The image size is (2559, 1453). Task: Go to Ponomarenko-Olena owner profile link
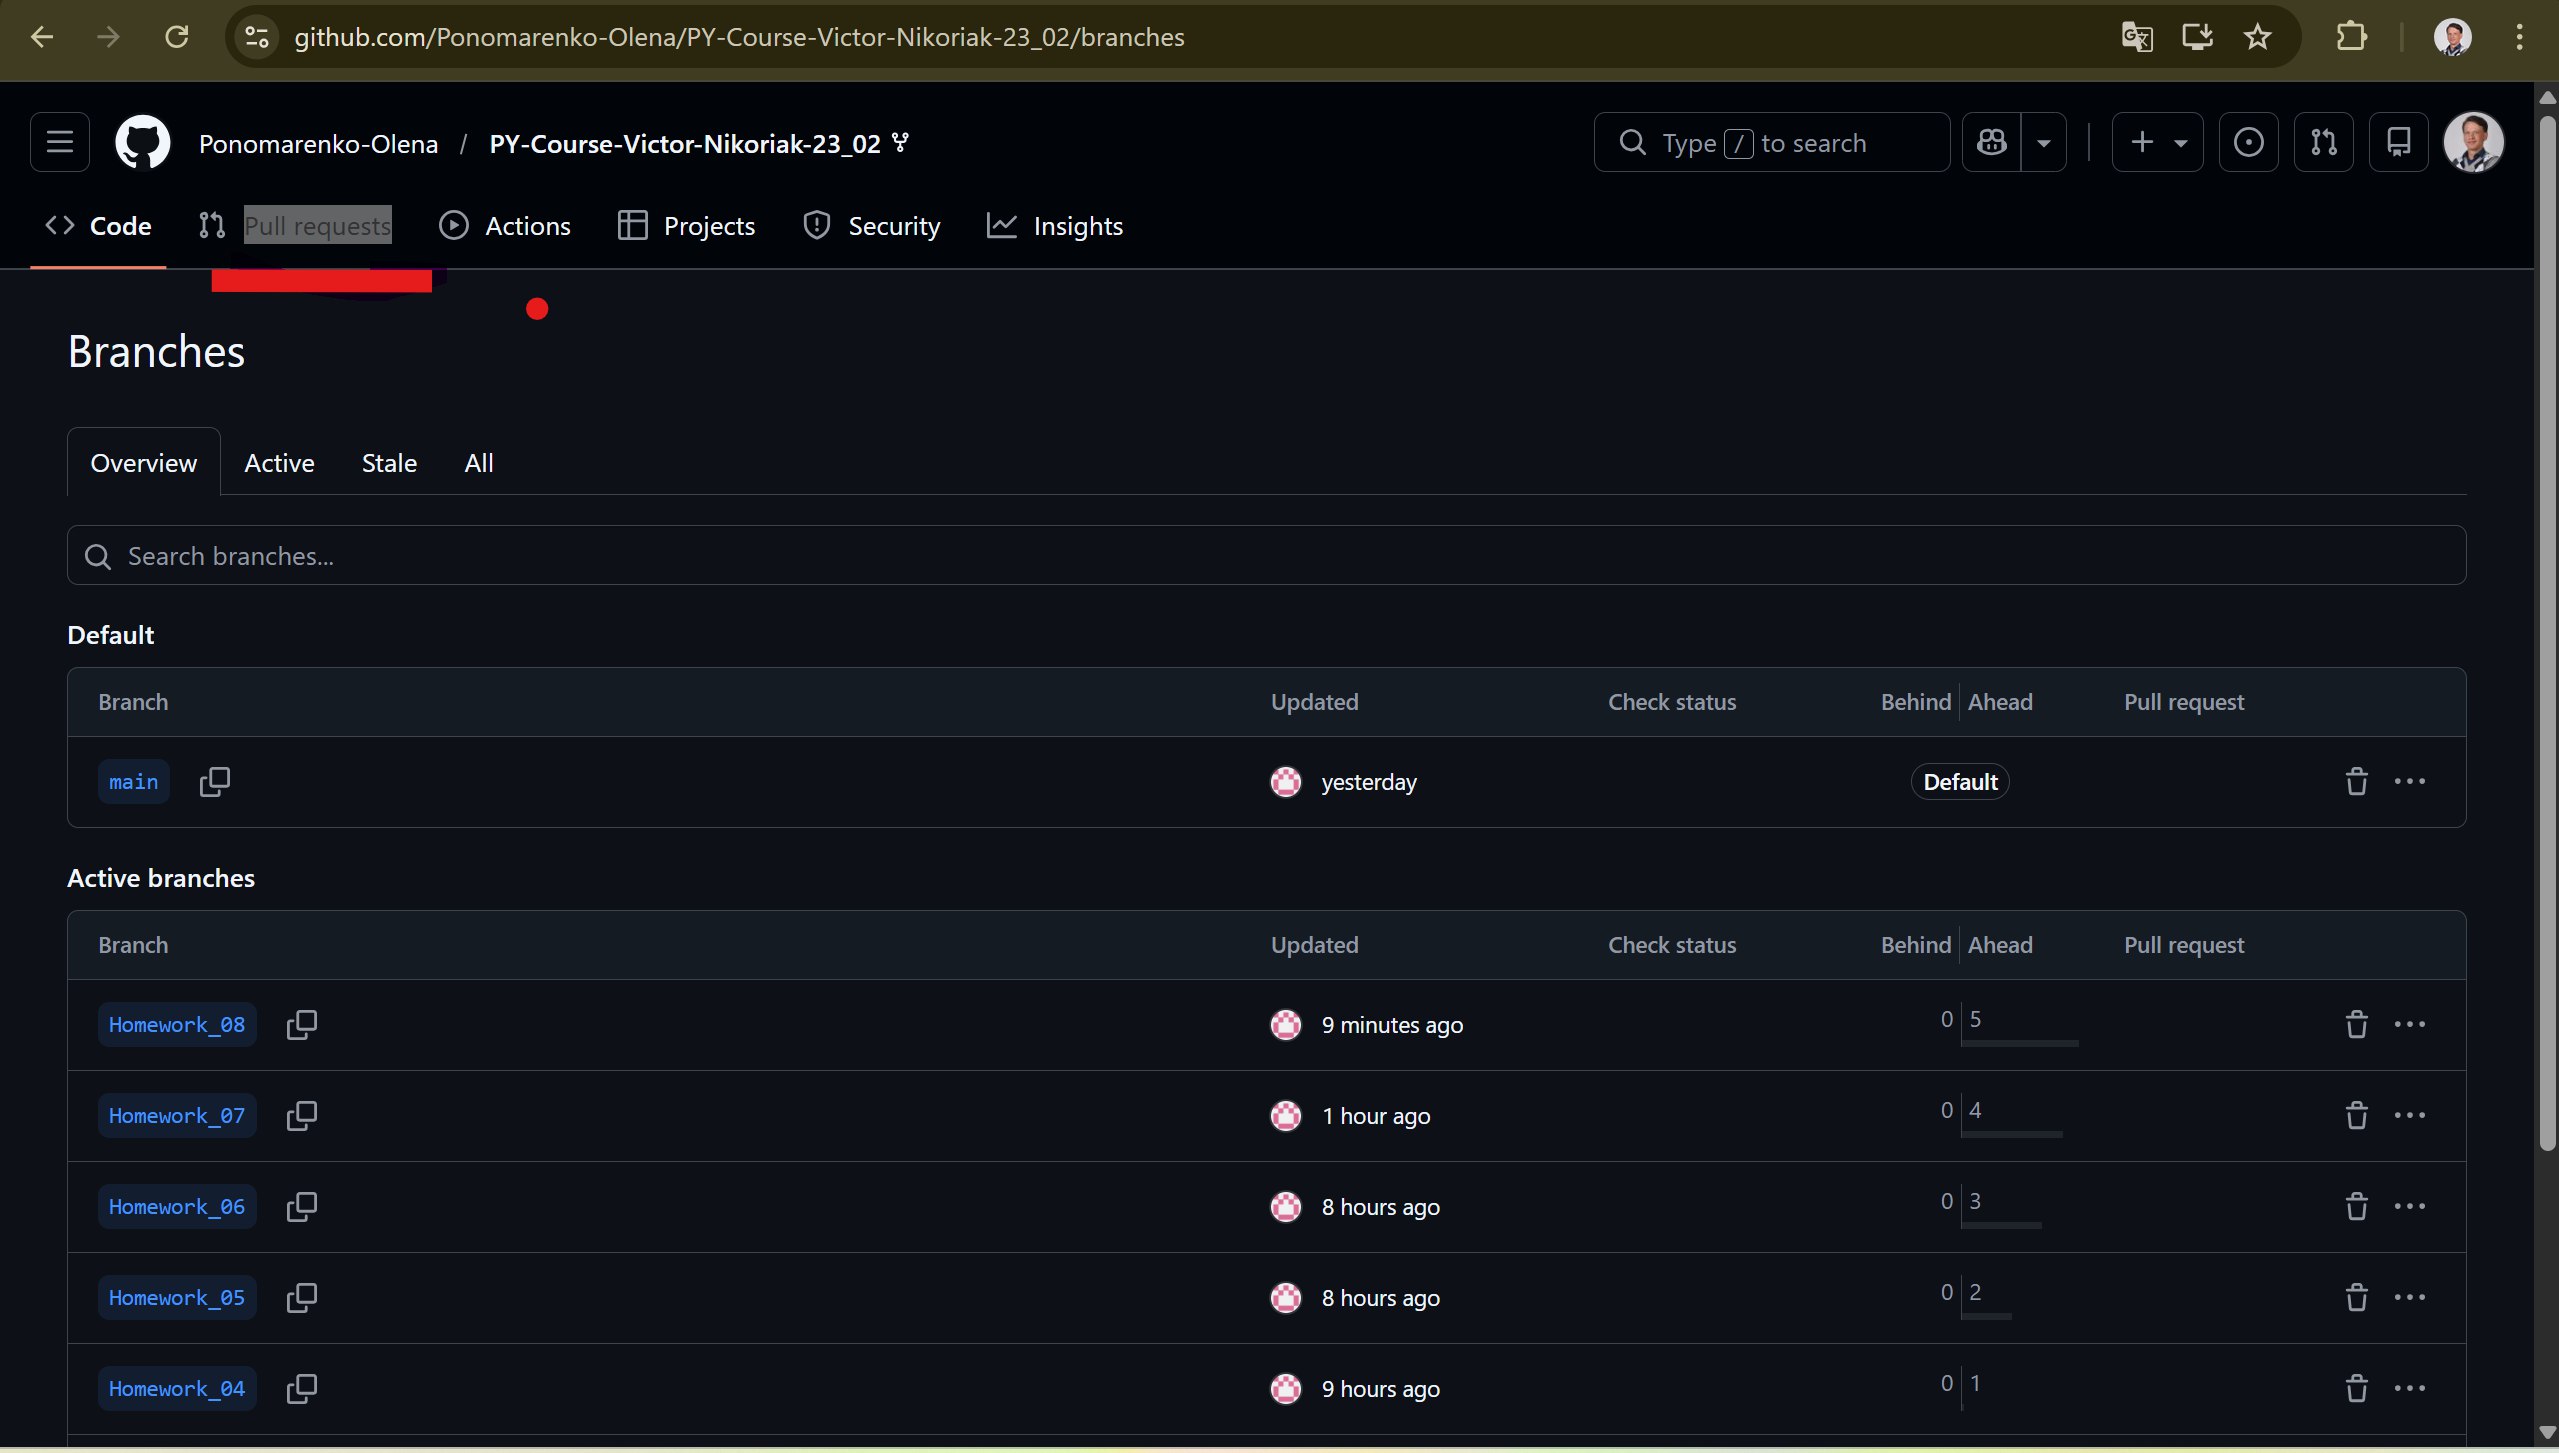pos(318,144)
